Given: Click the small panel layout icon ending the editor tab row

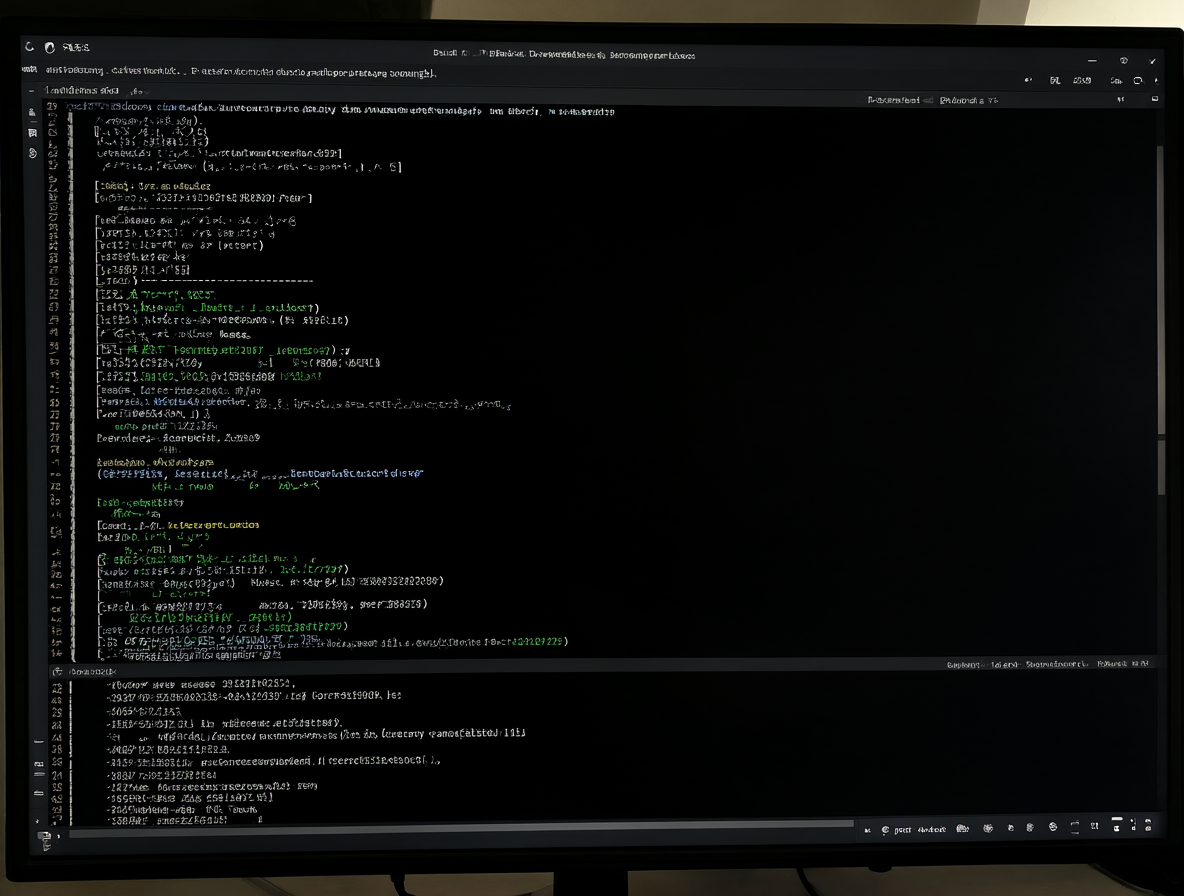Looking at the screenshot, I should [x=1155, y=99].
